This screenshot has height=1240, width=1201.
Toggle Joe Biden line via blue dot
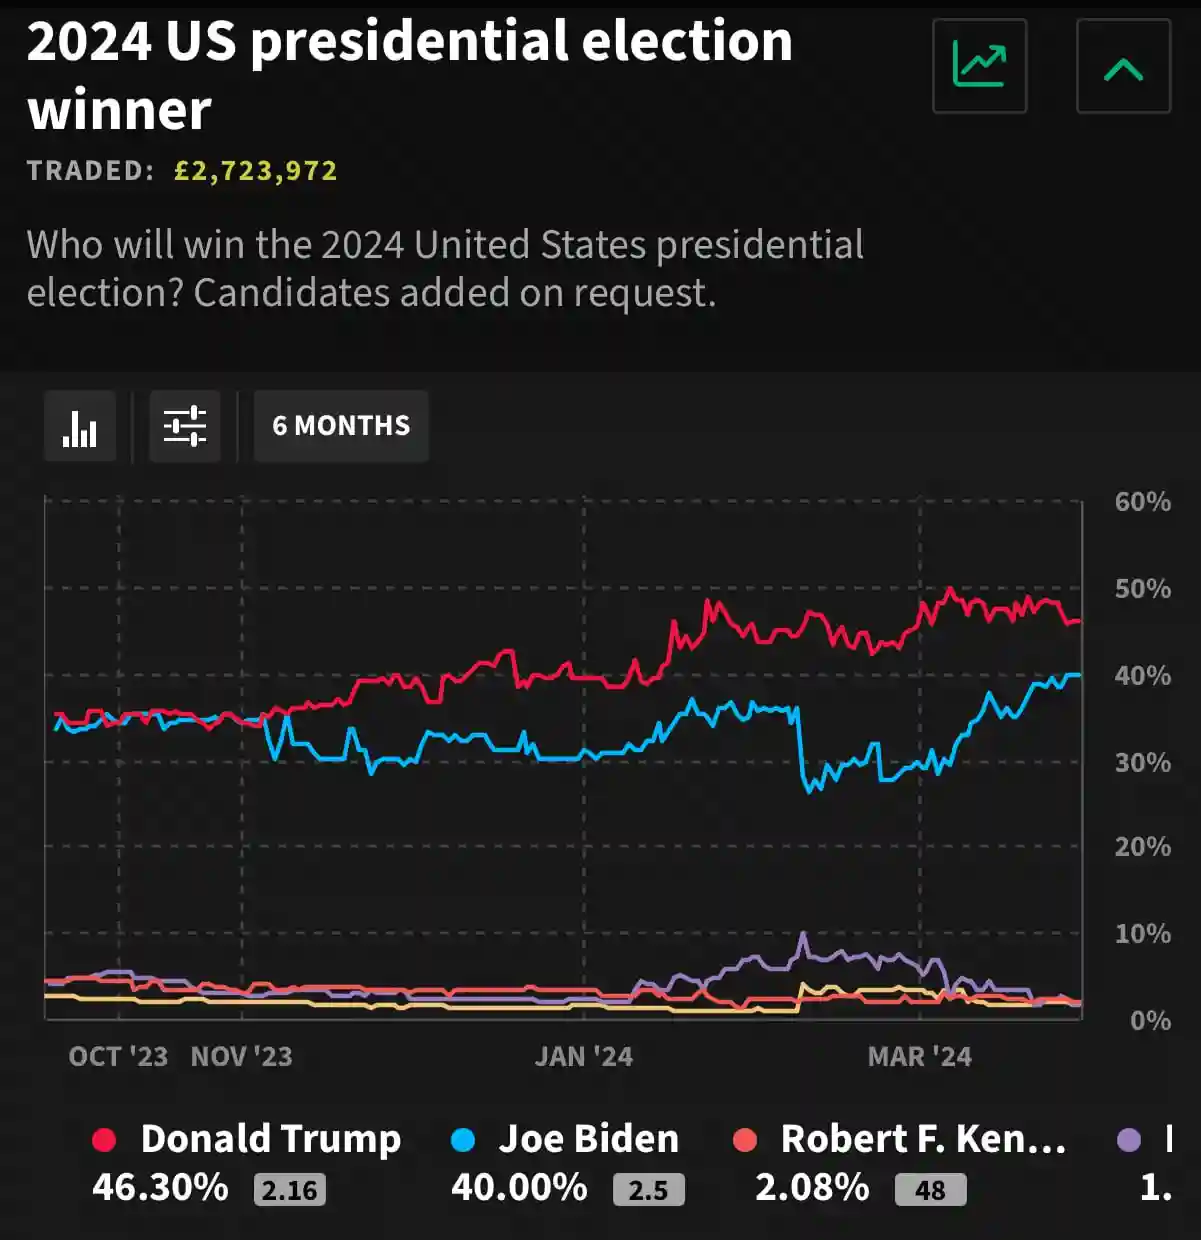[463, 1140]
